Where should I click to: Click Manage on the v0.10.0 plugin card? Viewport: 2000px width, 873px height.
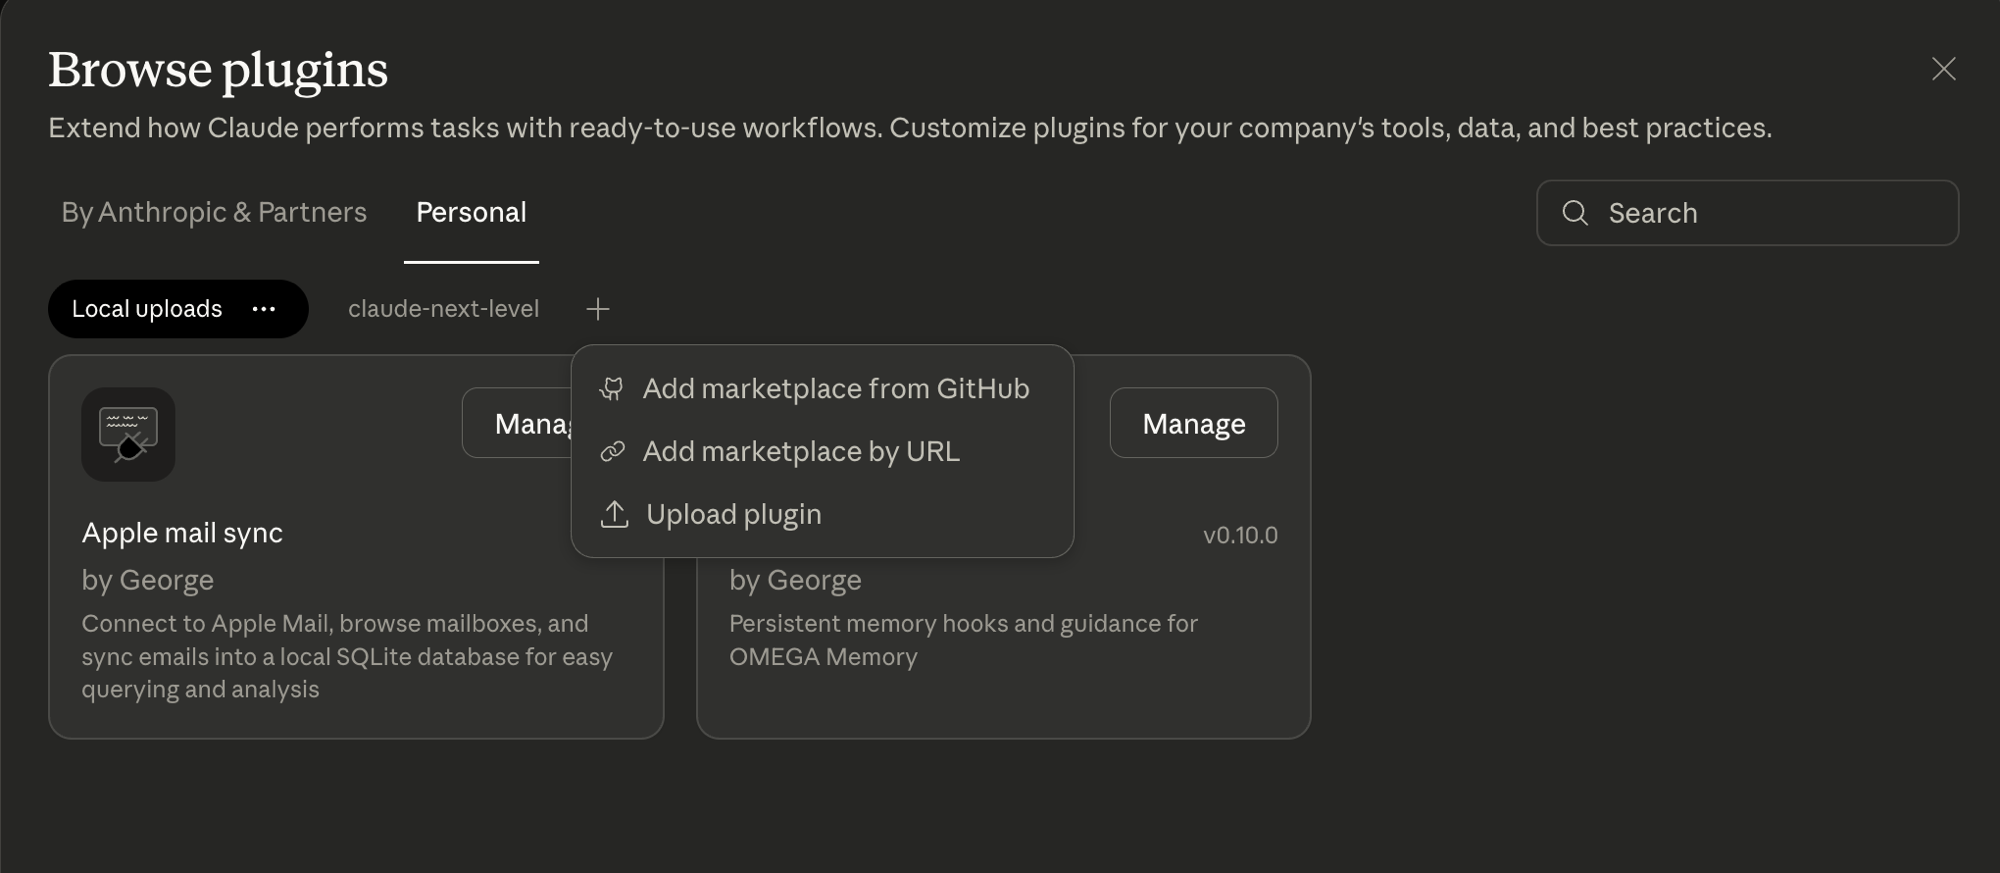1193,423
